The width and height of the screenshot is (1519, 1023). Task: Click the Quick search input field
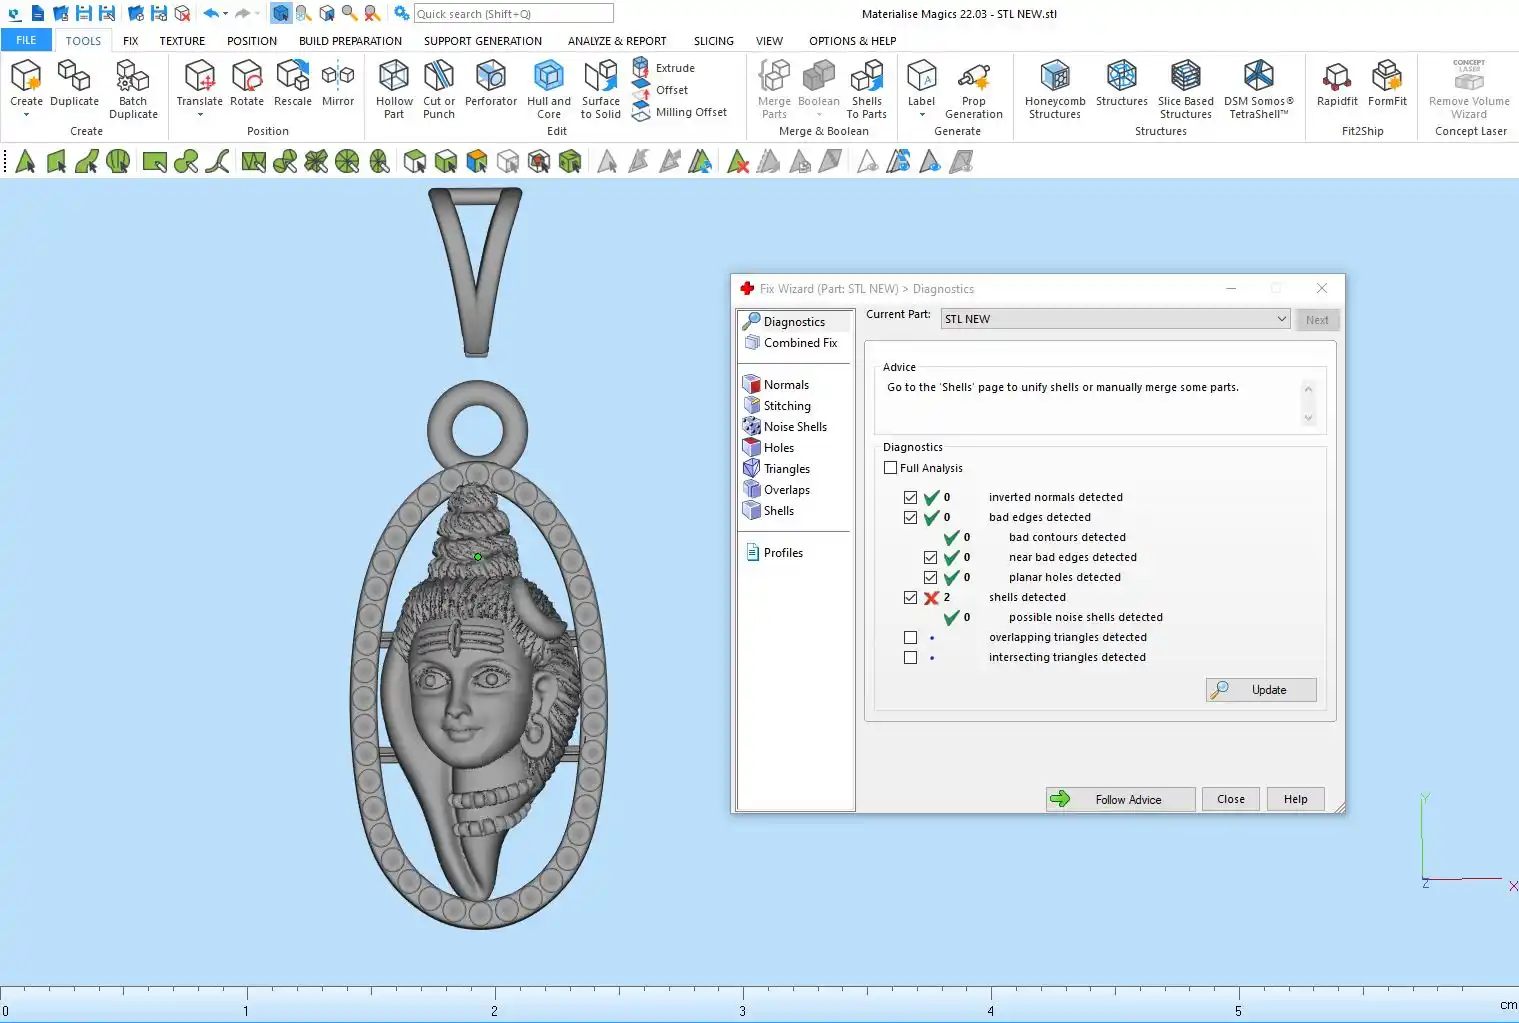(x=513, y=14)
